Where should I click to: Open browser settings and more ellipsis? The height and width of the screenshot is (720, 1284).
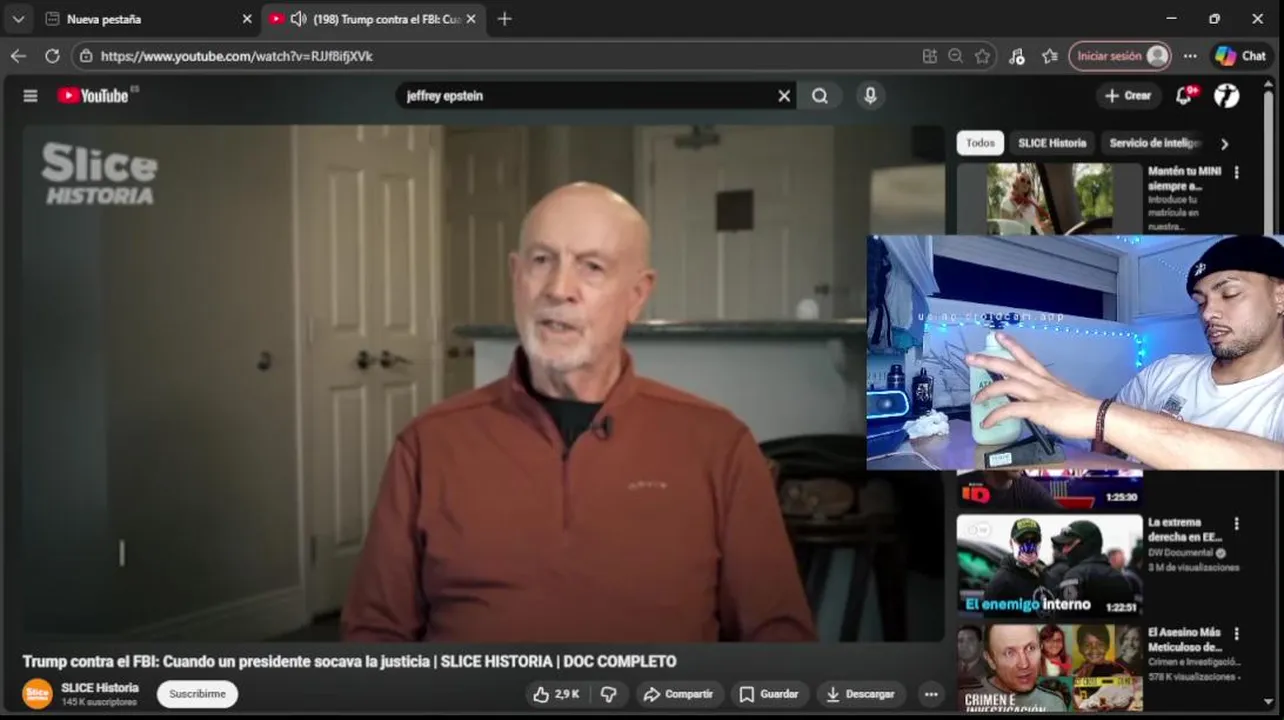1190,56
